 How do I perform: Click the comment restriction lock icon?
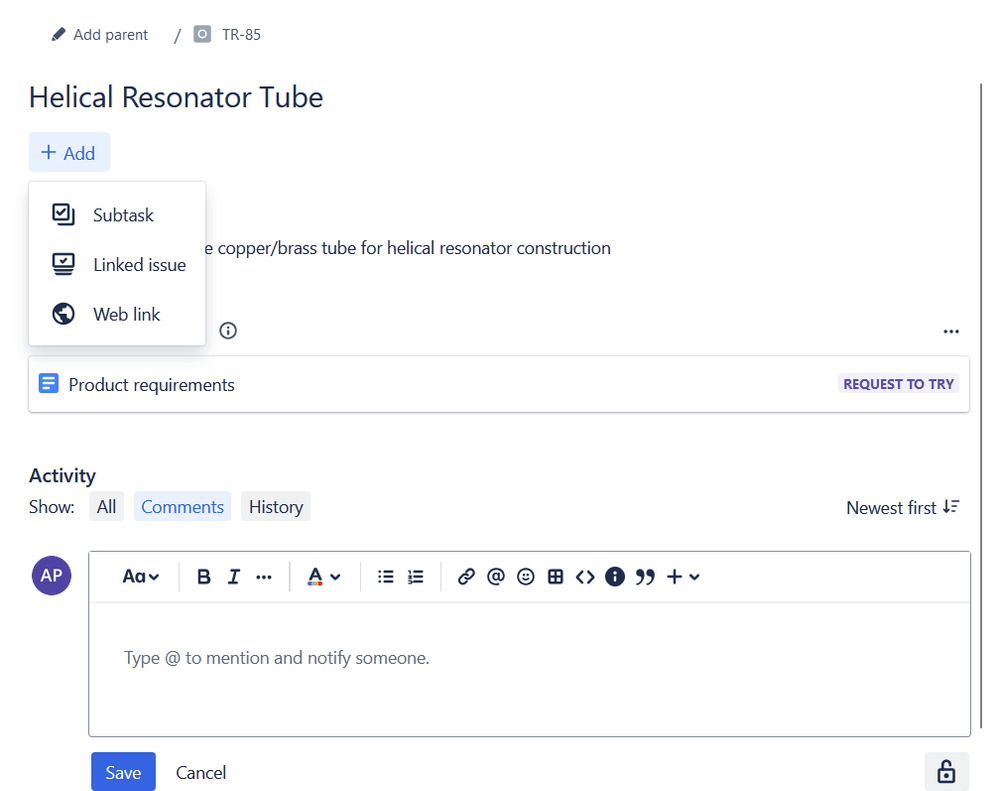(946, 771)
